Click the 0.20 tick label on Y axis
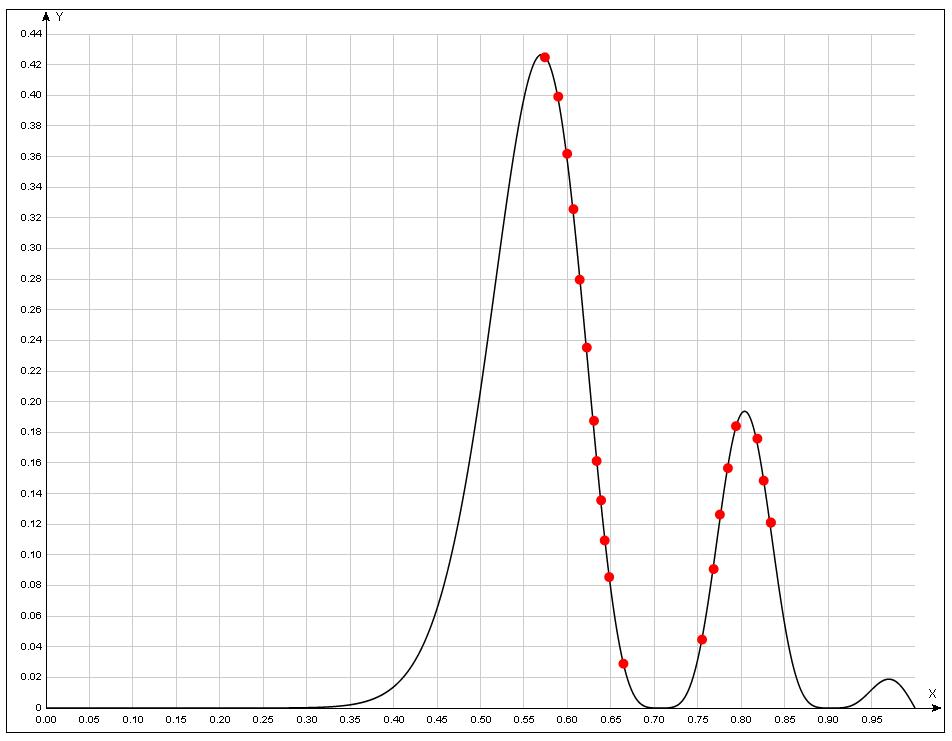 point(31,402)
